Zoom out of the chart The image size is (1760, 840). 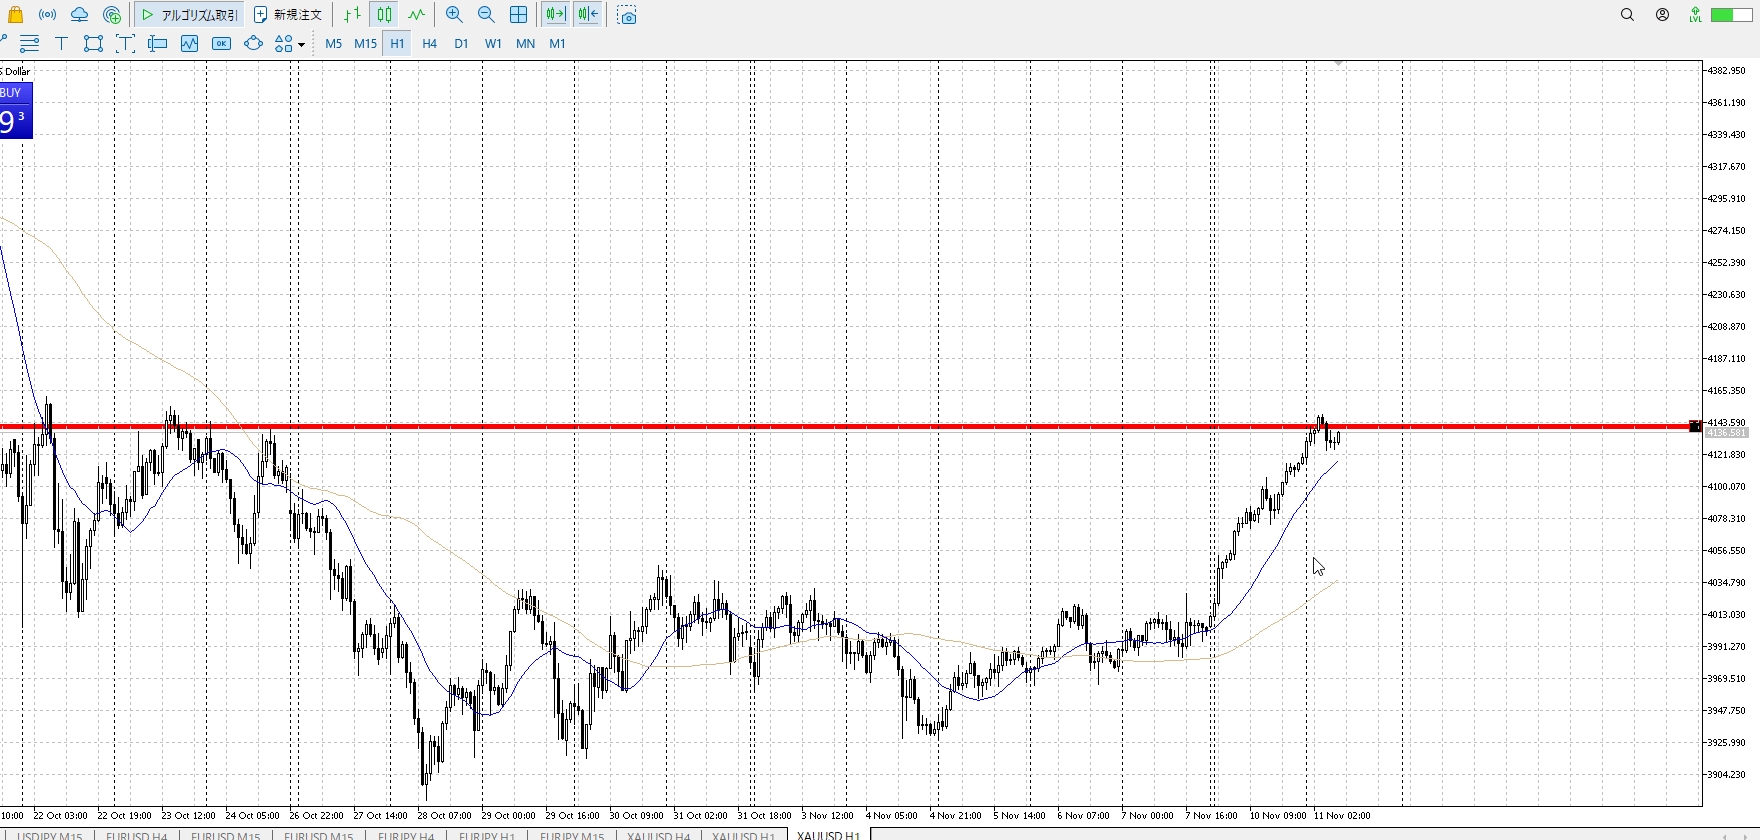pyautogui.click(x=486, y=15)
